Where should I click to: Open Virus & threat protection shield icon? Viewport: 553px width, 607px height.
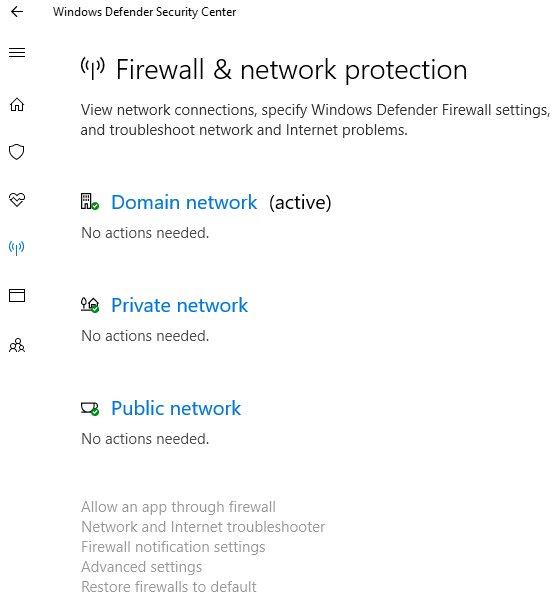point(17,152)
